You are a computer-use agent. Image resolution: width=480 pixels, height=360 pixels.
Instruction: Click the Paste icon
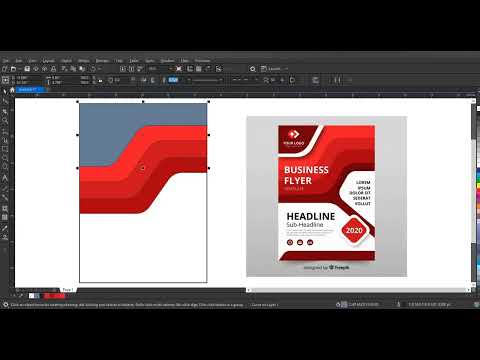tap(82, 69)
